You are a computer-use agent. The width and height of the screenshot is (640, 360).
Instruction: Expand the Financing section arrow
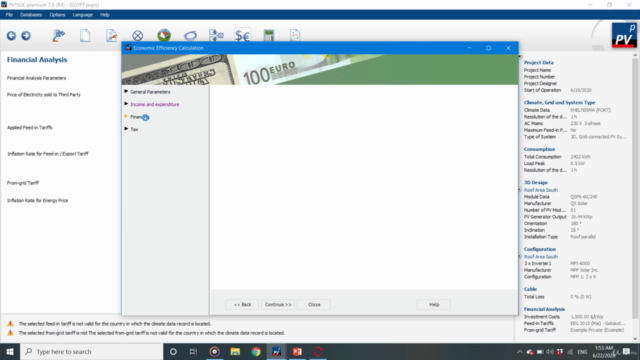[126, 116]
